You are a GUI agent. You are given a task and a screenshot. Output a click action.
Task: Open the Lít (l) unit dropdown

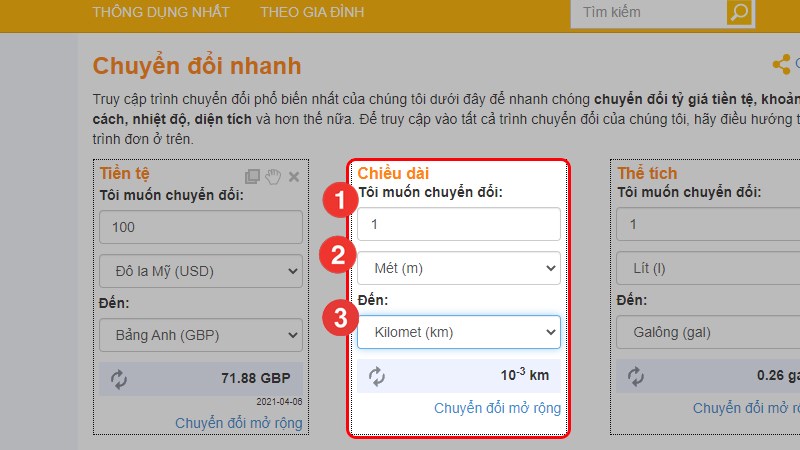tap(708, 268)
